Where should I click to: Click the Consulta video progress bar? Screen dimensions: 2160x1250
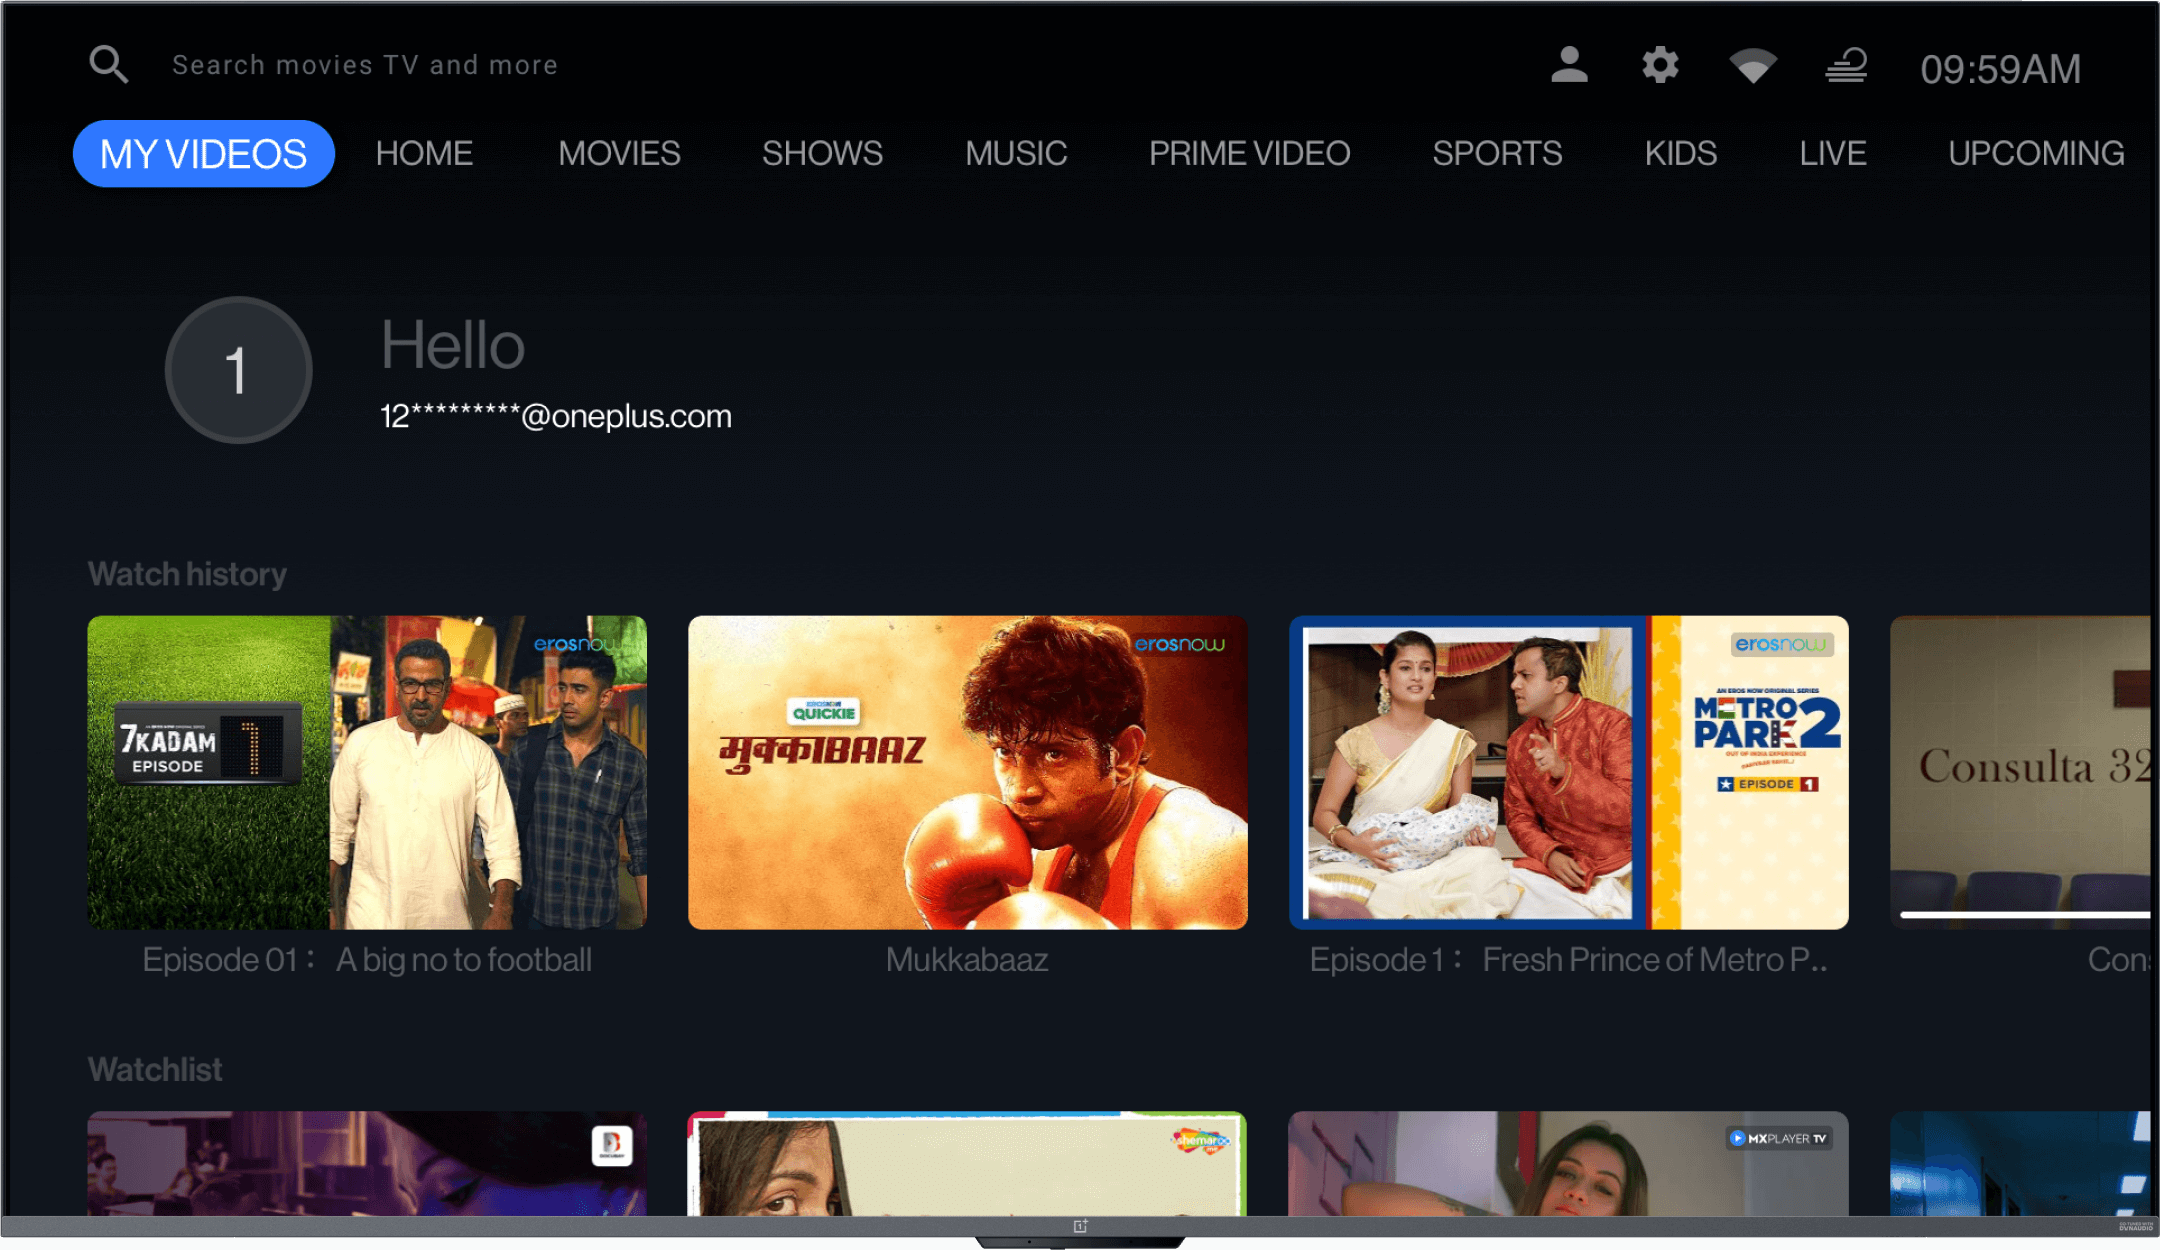2025,914
